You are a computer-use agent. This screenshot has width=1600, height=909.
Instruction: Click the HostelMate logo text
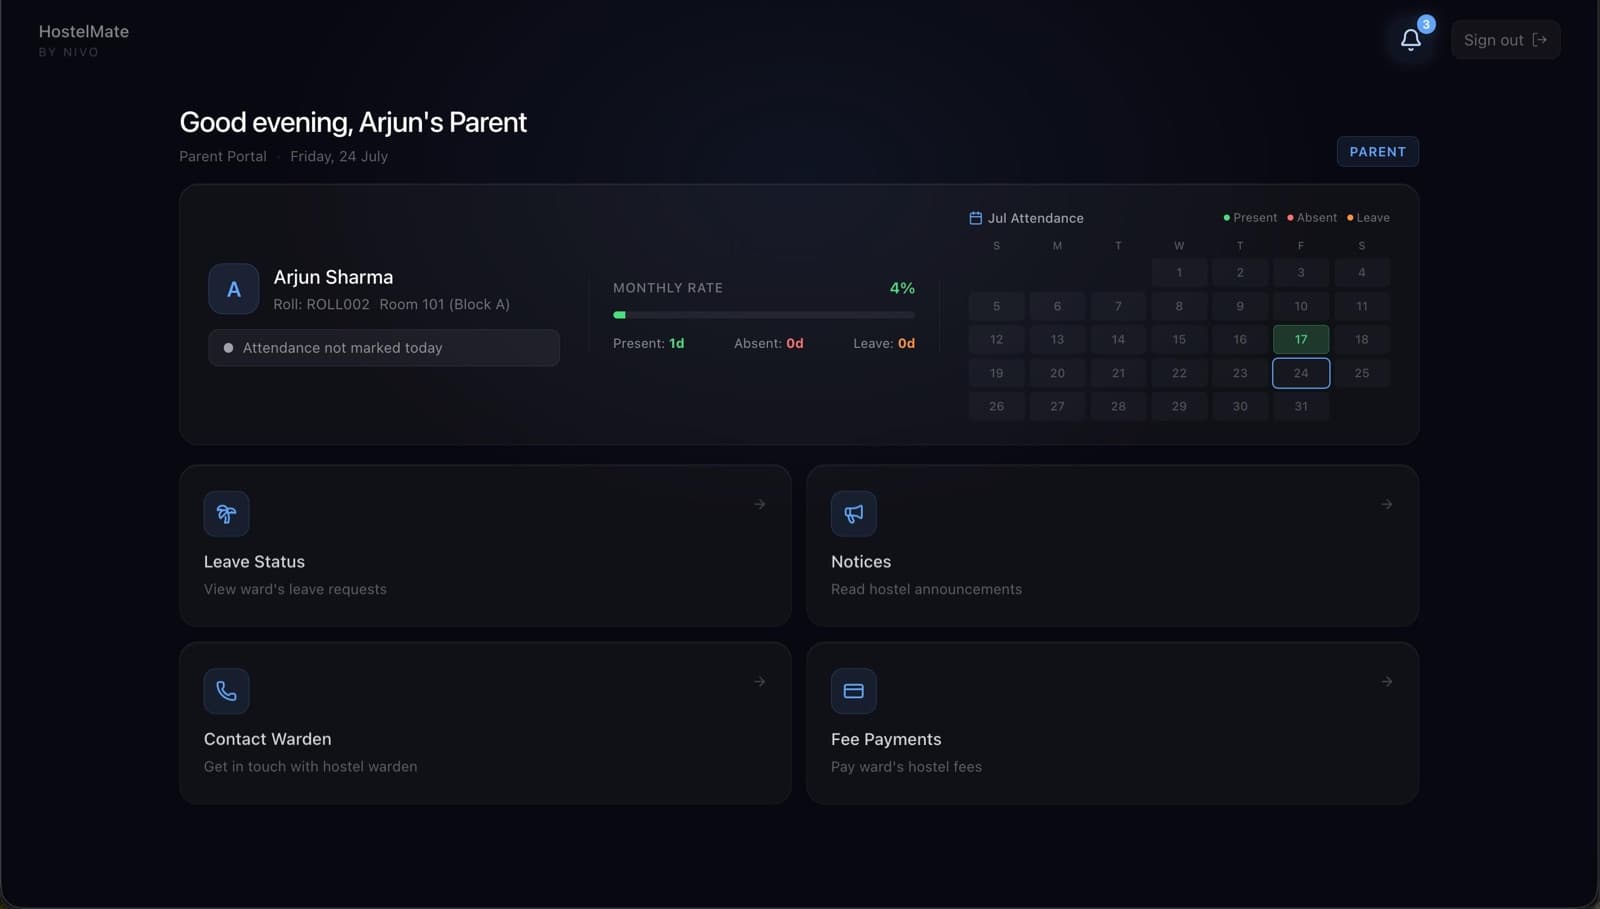coord(84,31)
